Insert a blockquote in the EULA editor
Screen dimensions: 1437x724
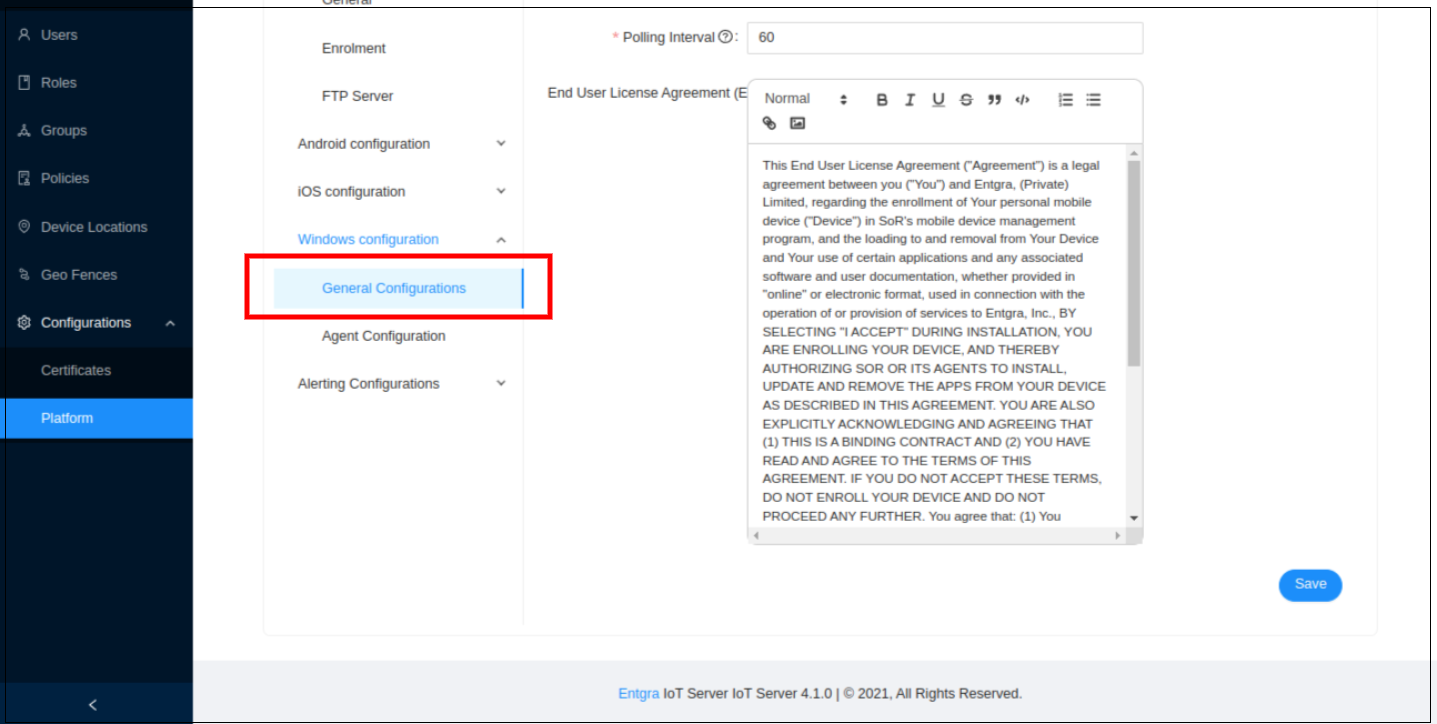tap(993, 98)
